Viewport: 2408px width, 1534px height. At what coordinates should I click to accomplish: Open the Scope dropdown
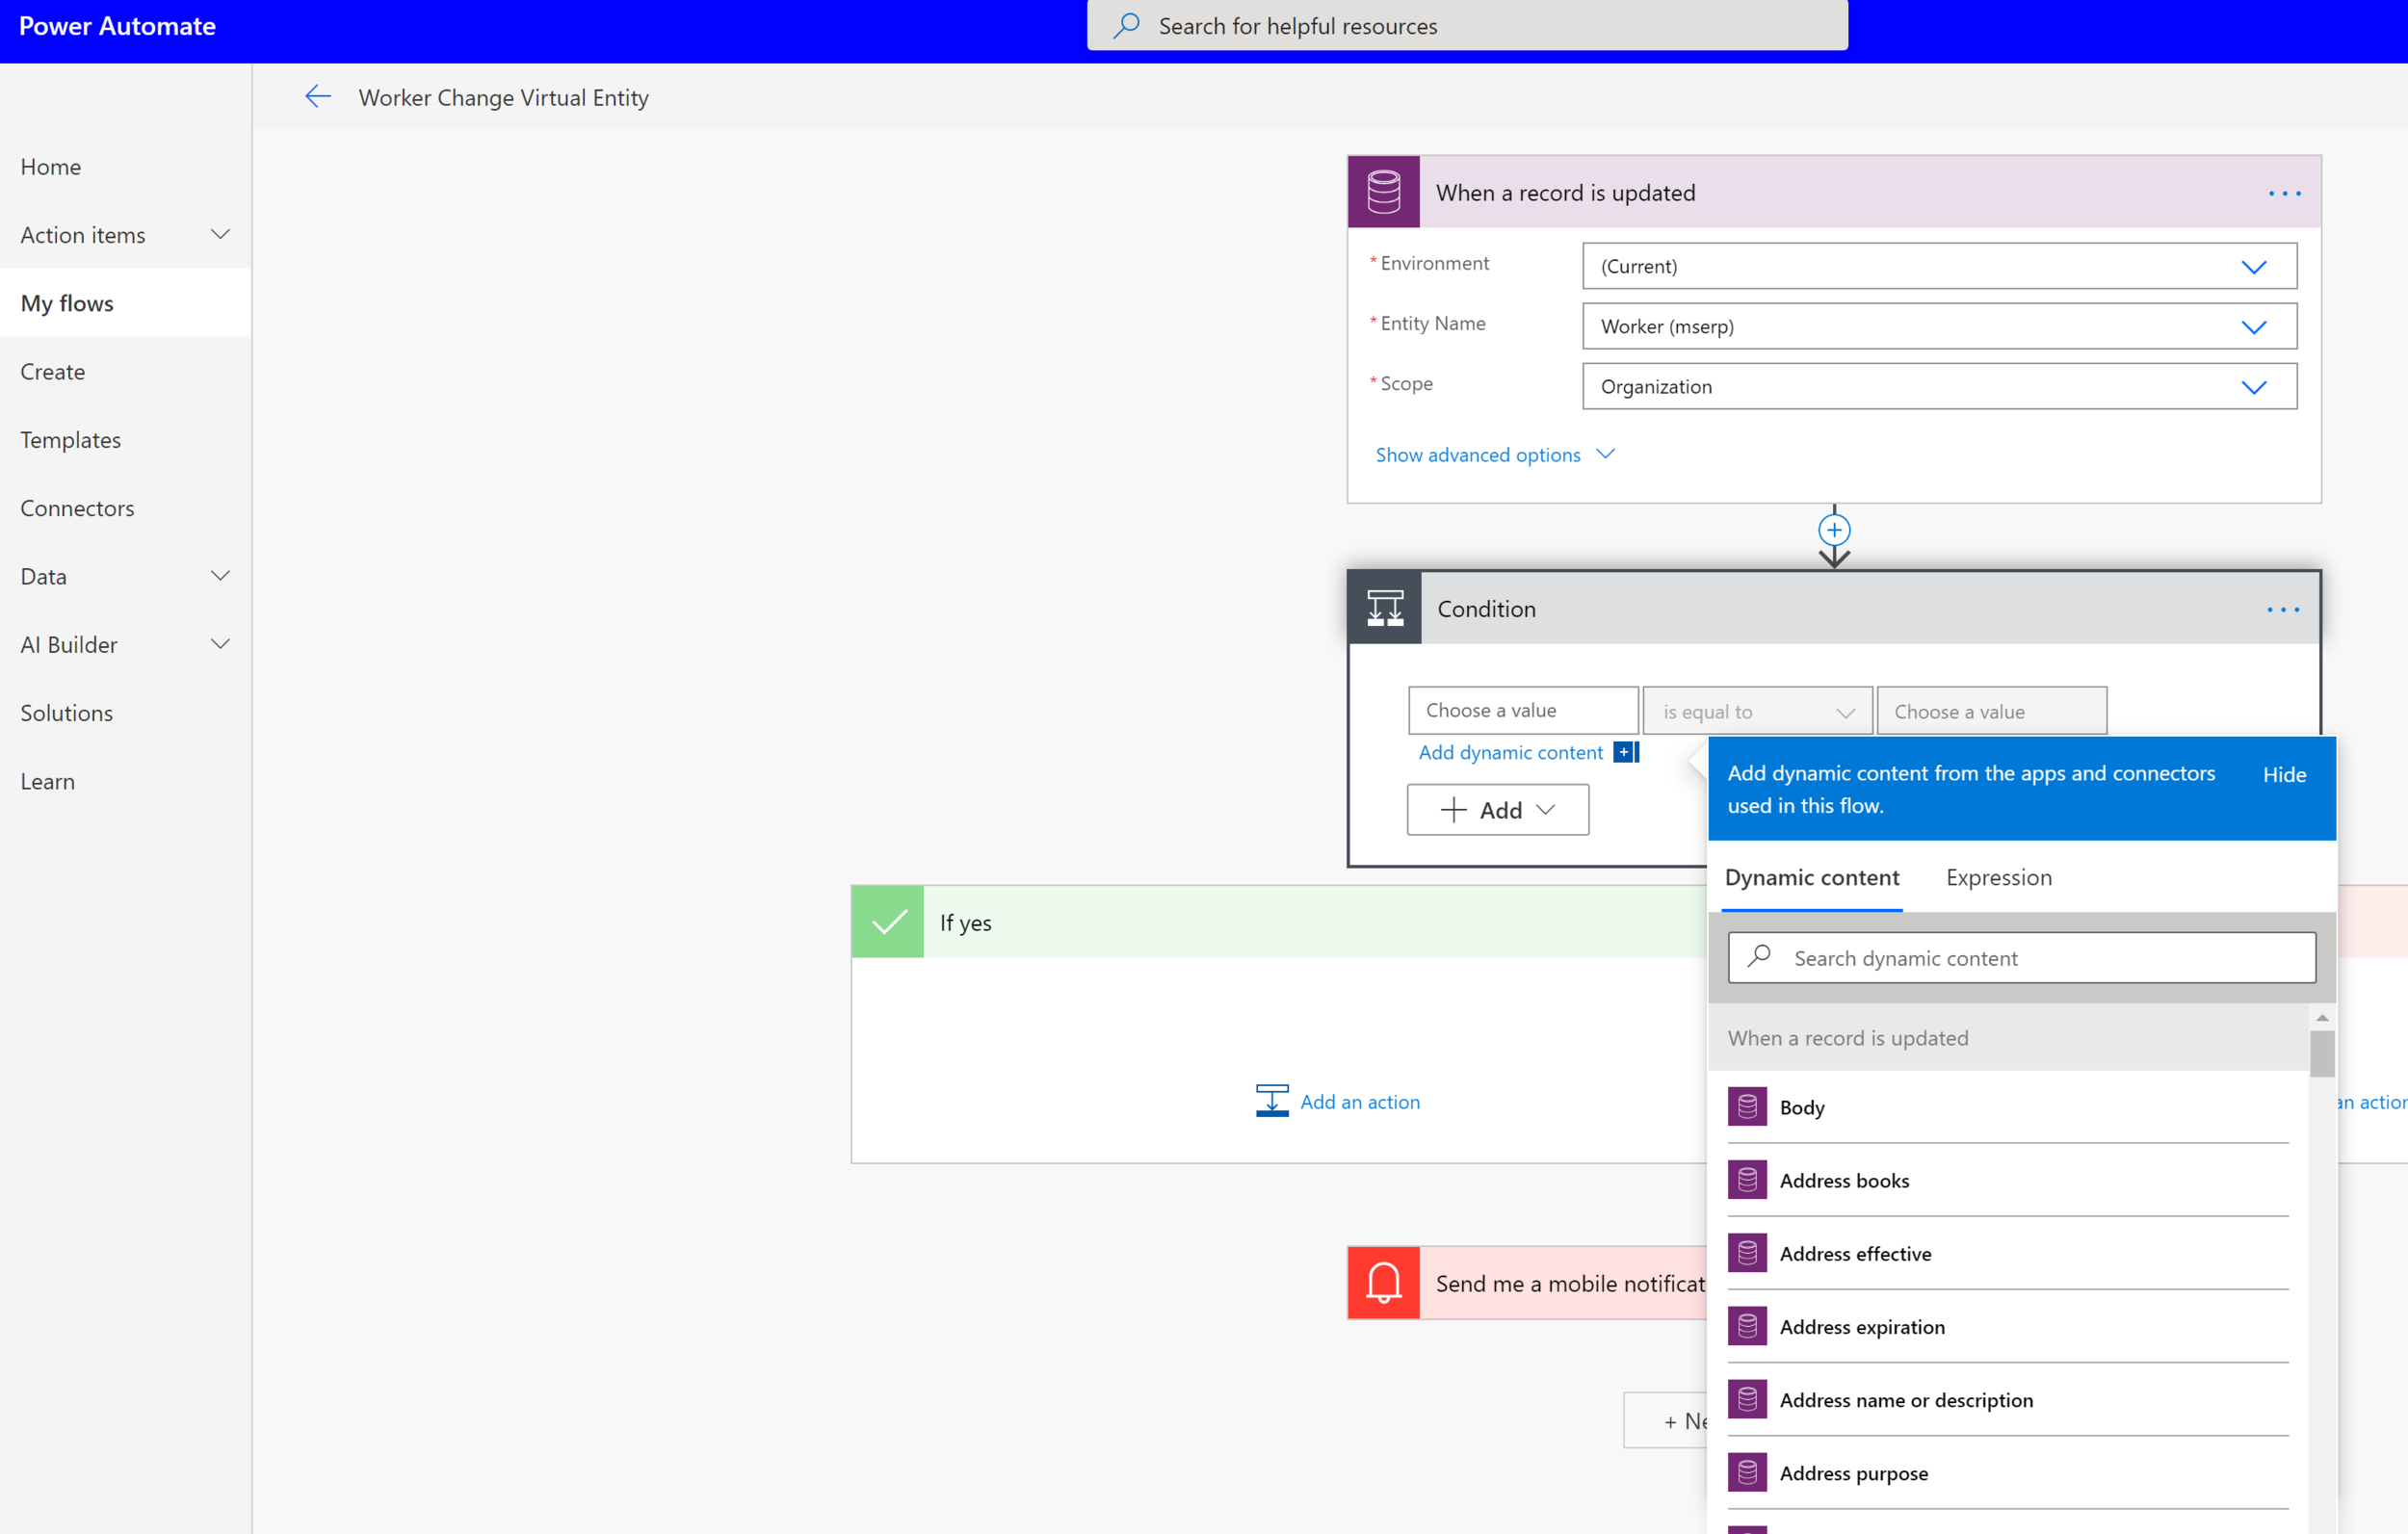pyautogui.click(x=1939, y=386)
